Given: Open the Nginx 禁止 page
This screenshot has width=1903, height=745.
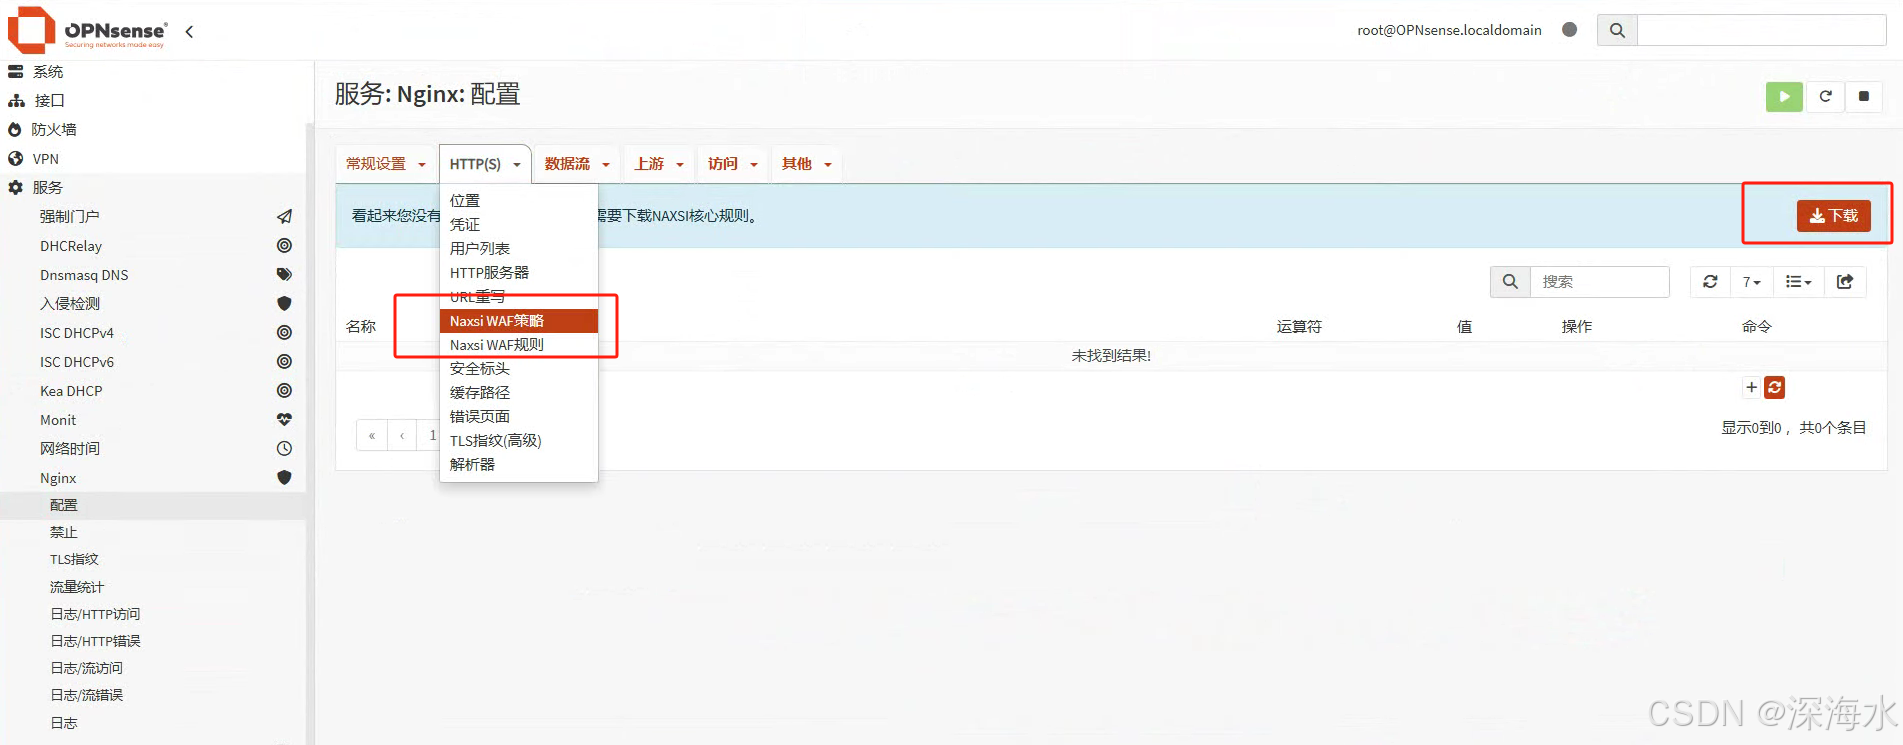Looking at the screenshot, I should [x=64, y=532].
